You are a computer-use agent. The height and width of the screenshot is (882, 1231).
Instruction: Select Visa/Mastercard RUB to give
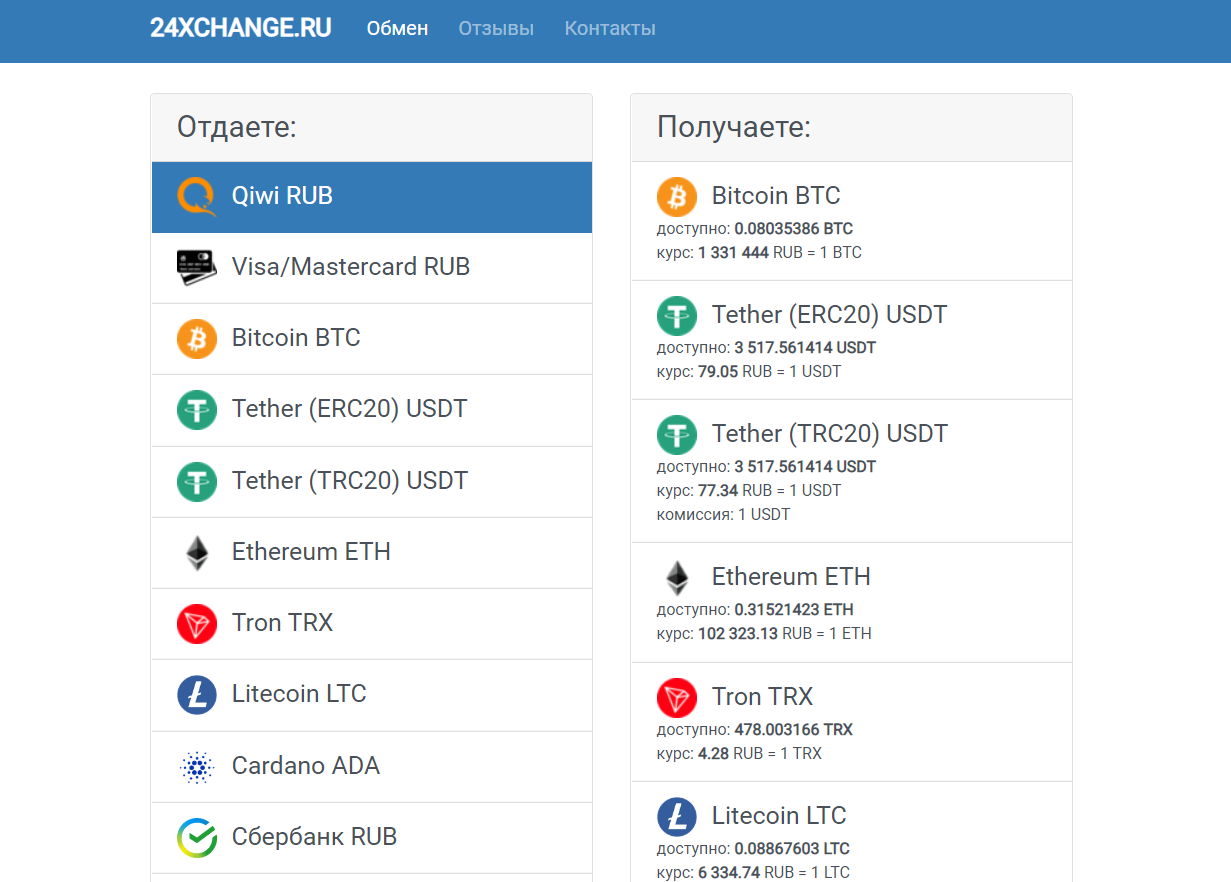[372, 268]
